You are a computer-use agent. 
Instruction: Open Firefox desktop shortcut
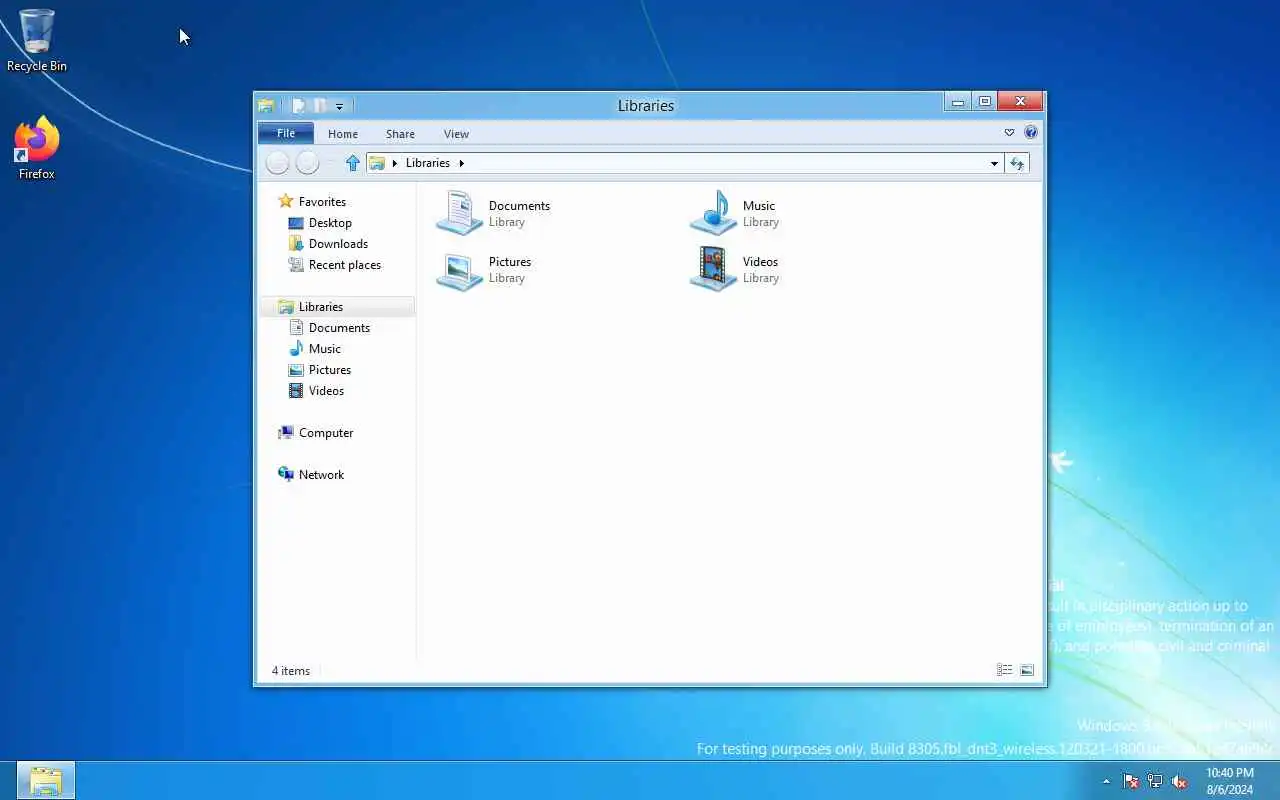click(37, 148)
